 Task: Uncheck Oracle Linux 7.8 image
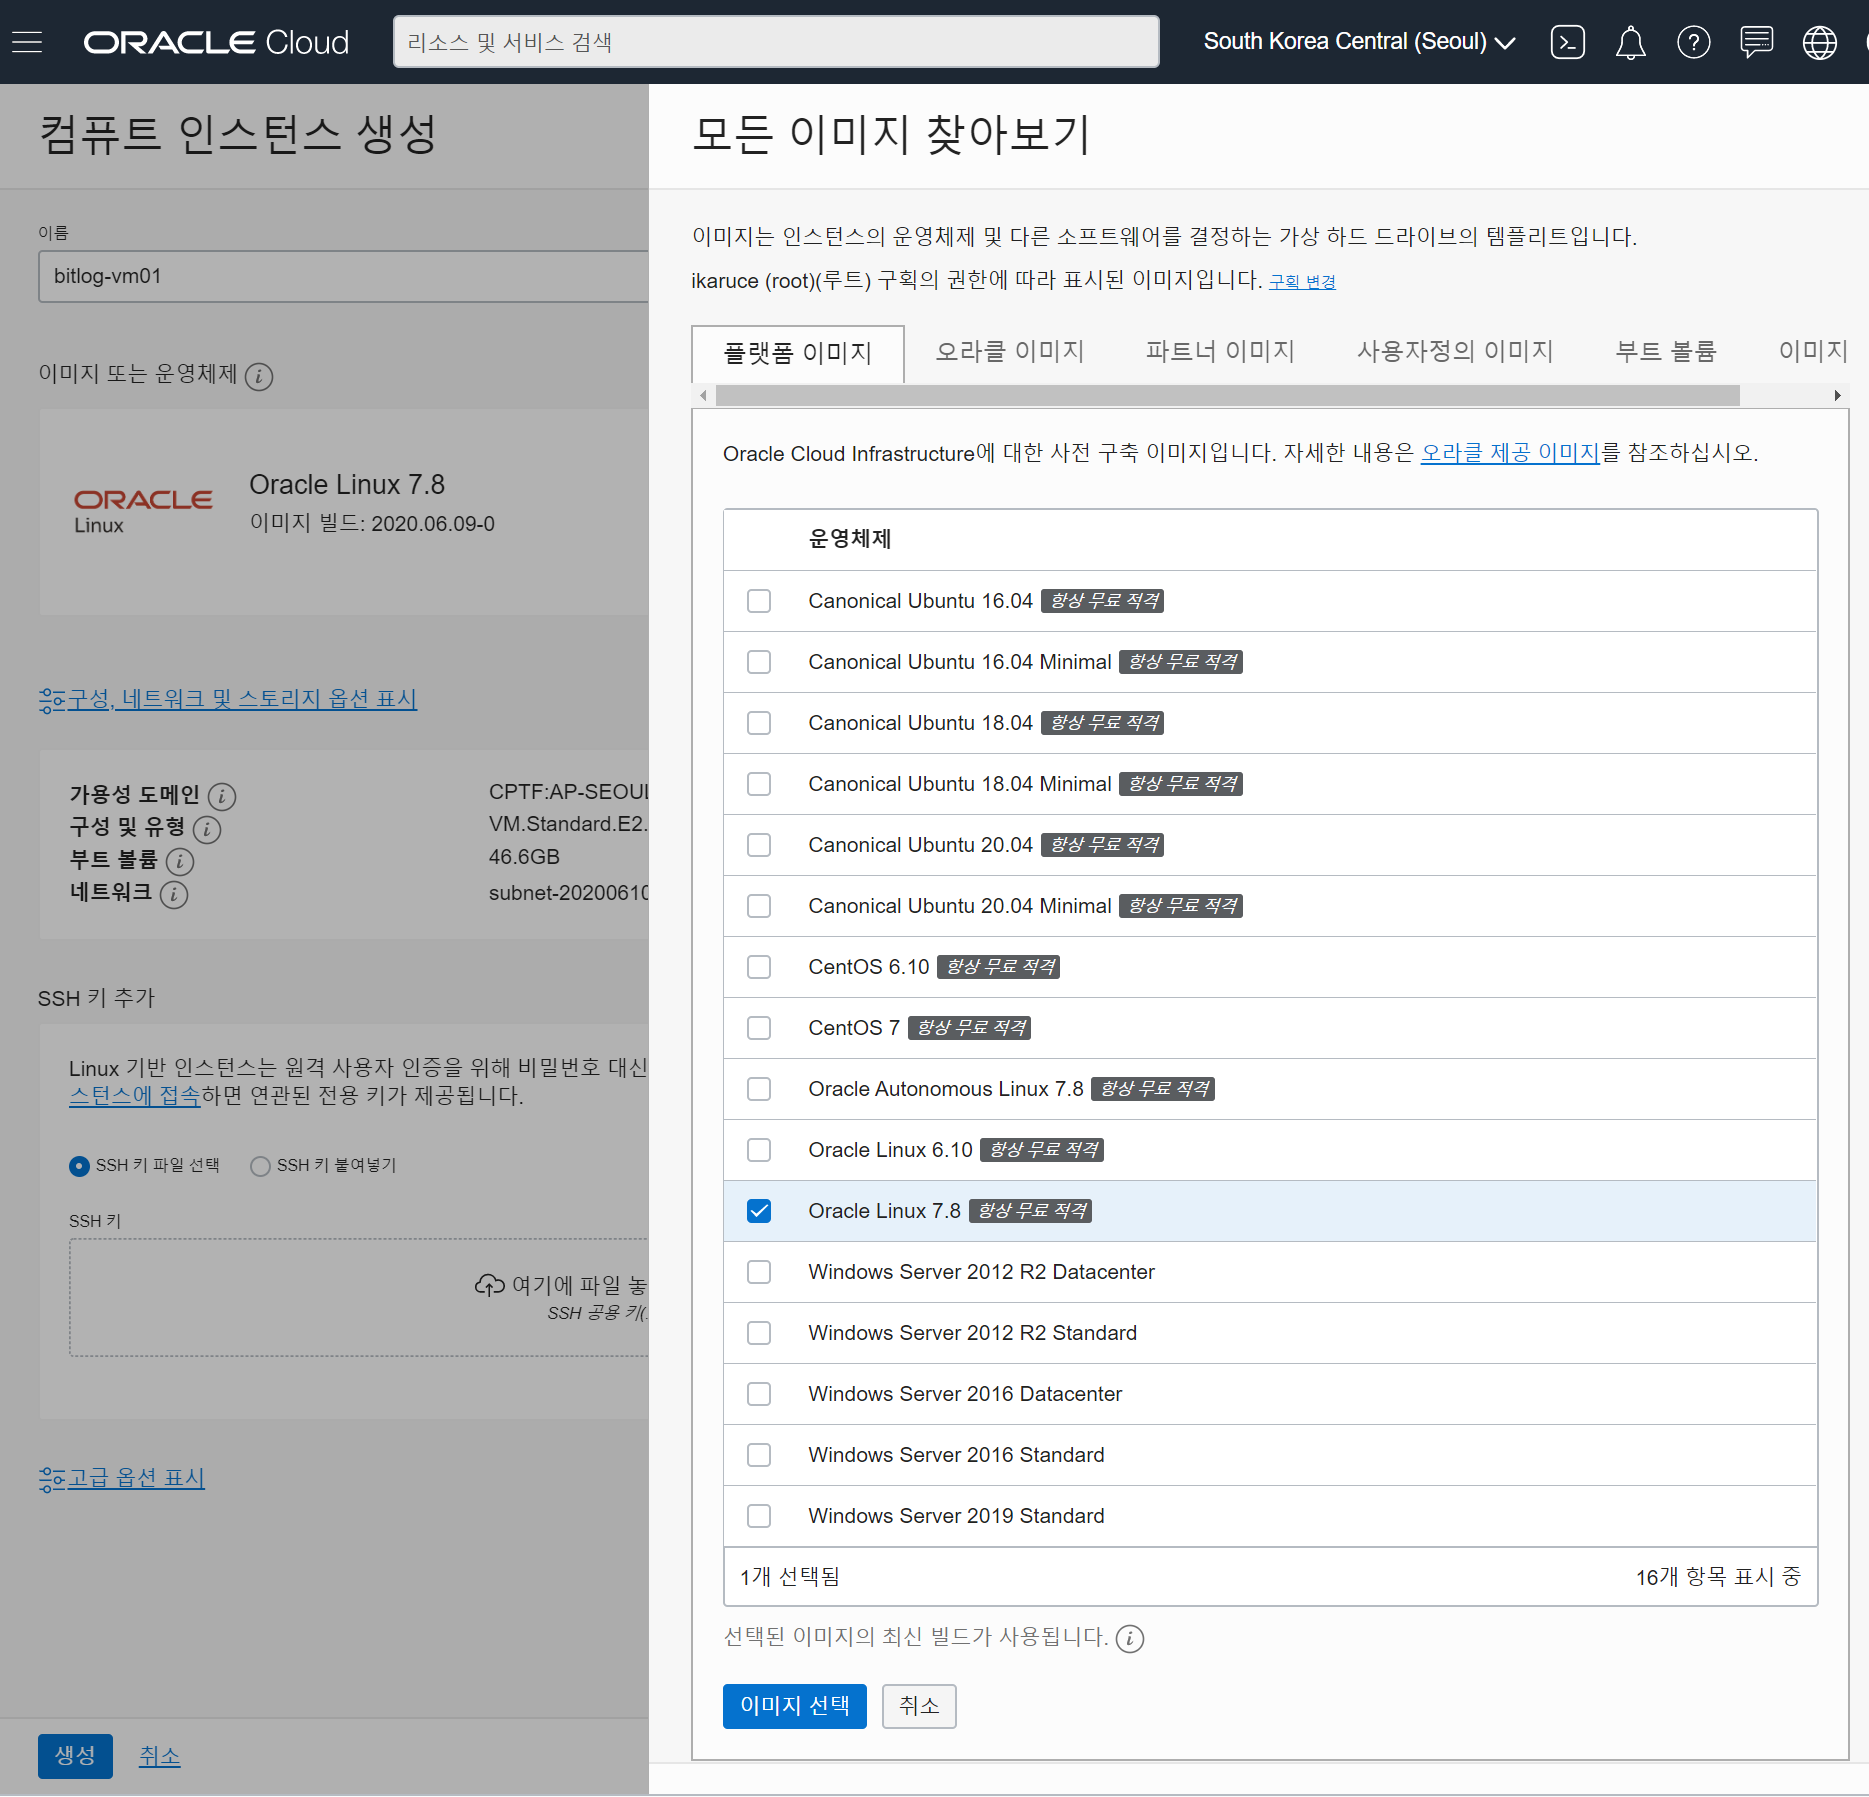tap(759, 1211)
